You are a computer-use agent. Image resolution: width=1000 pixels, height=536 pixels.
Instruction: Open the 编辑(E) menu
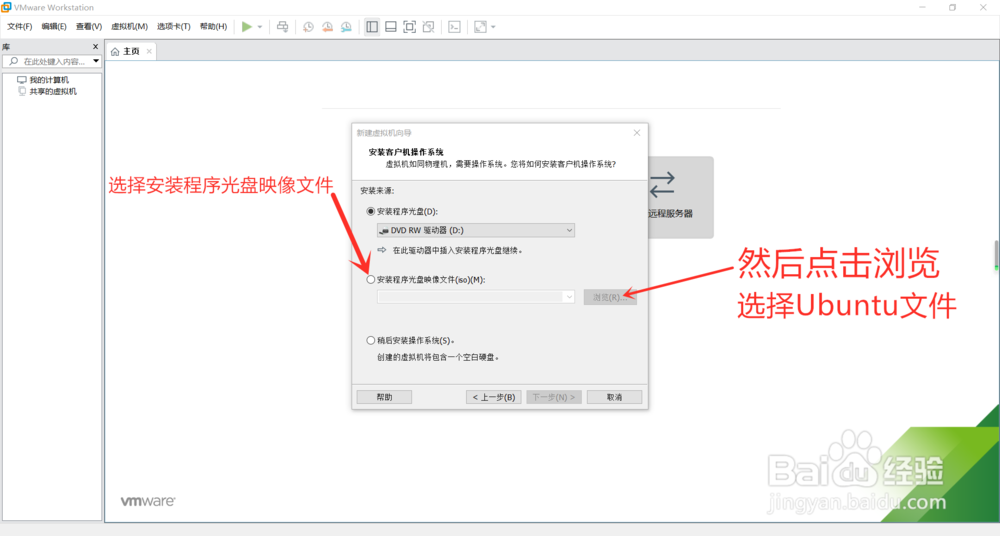coord(54,26)
